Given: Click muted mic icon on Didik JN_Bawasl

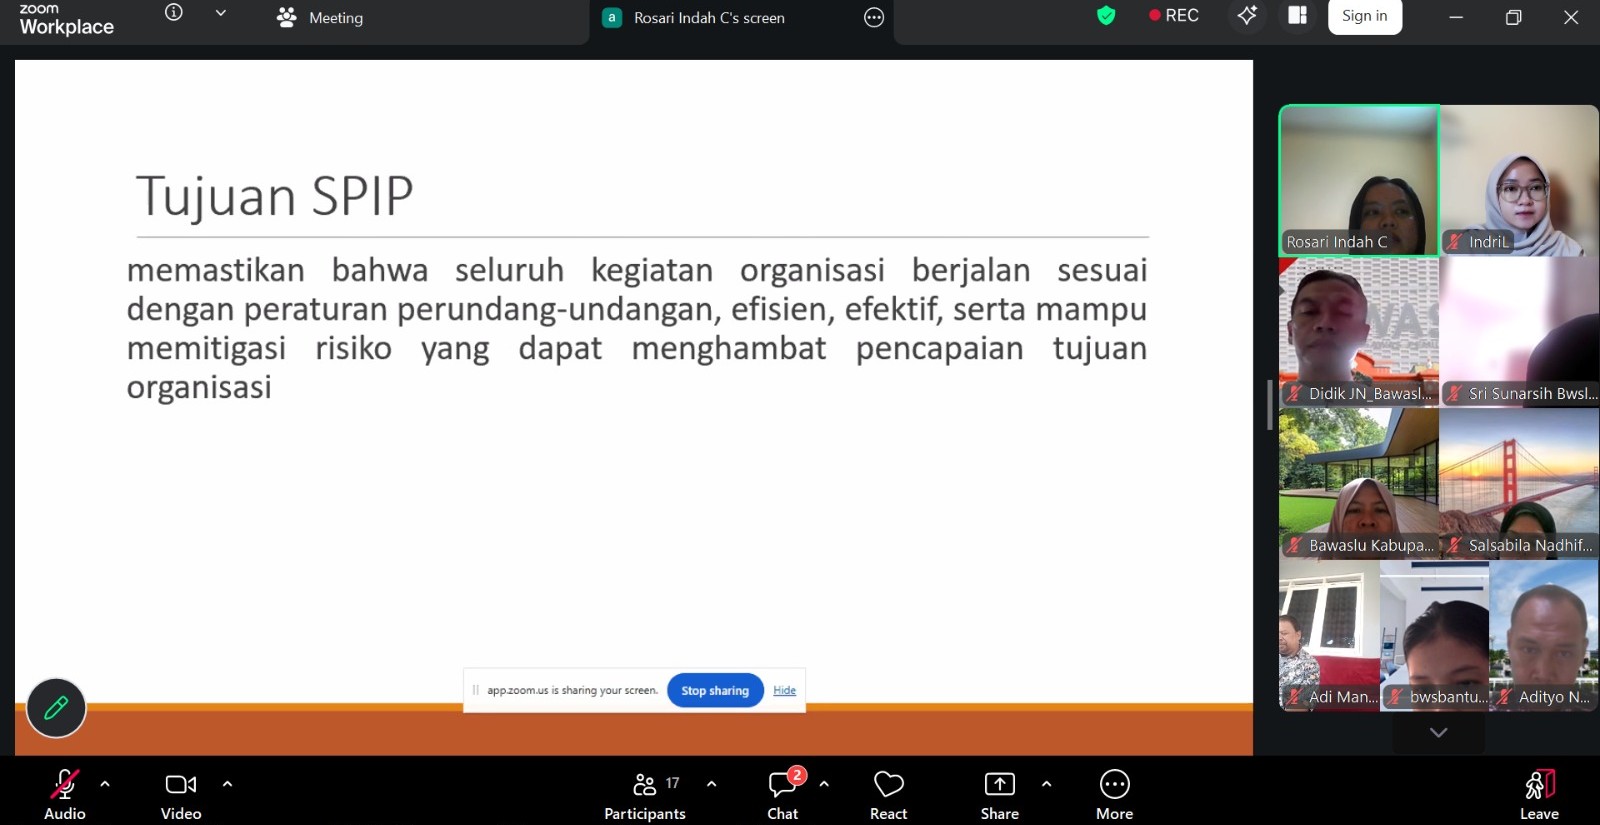Looking at the screenshot, I should coord(1295,394).
